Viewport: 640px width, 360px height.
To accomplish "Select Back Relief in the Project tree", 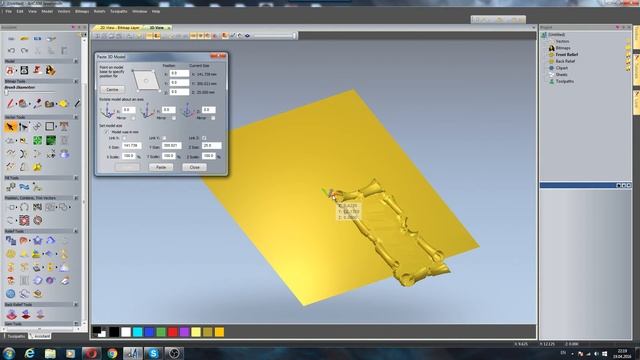I will [565, 61].
